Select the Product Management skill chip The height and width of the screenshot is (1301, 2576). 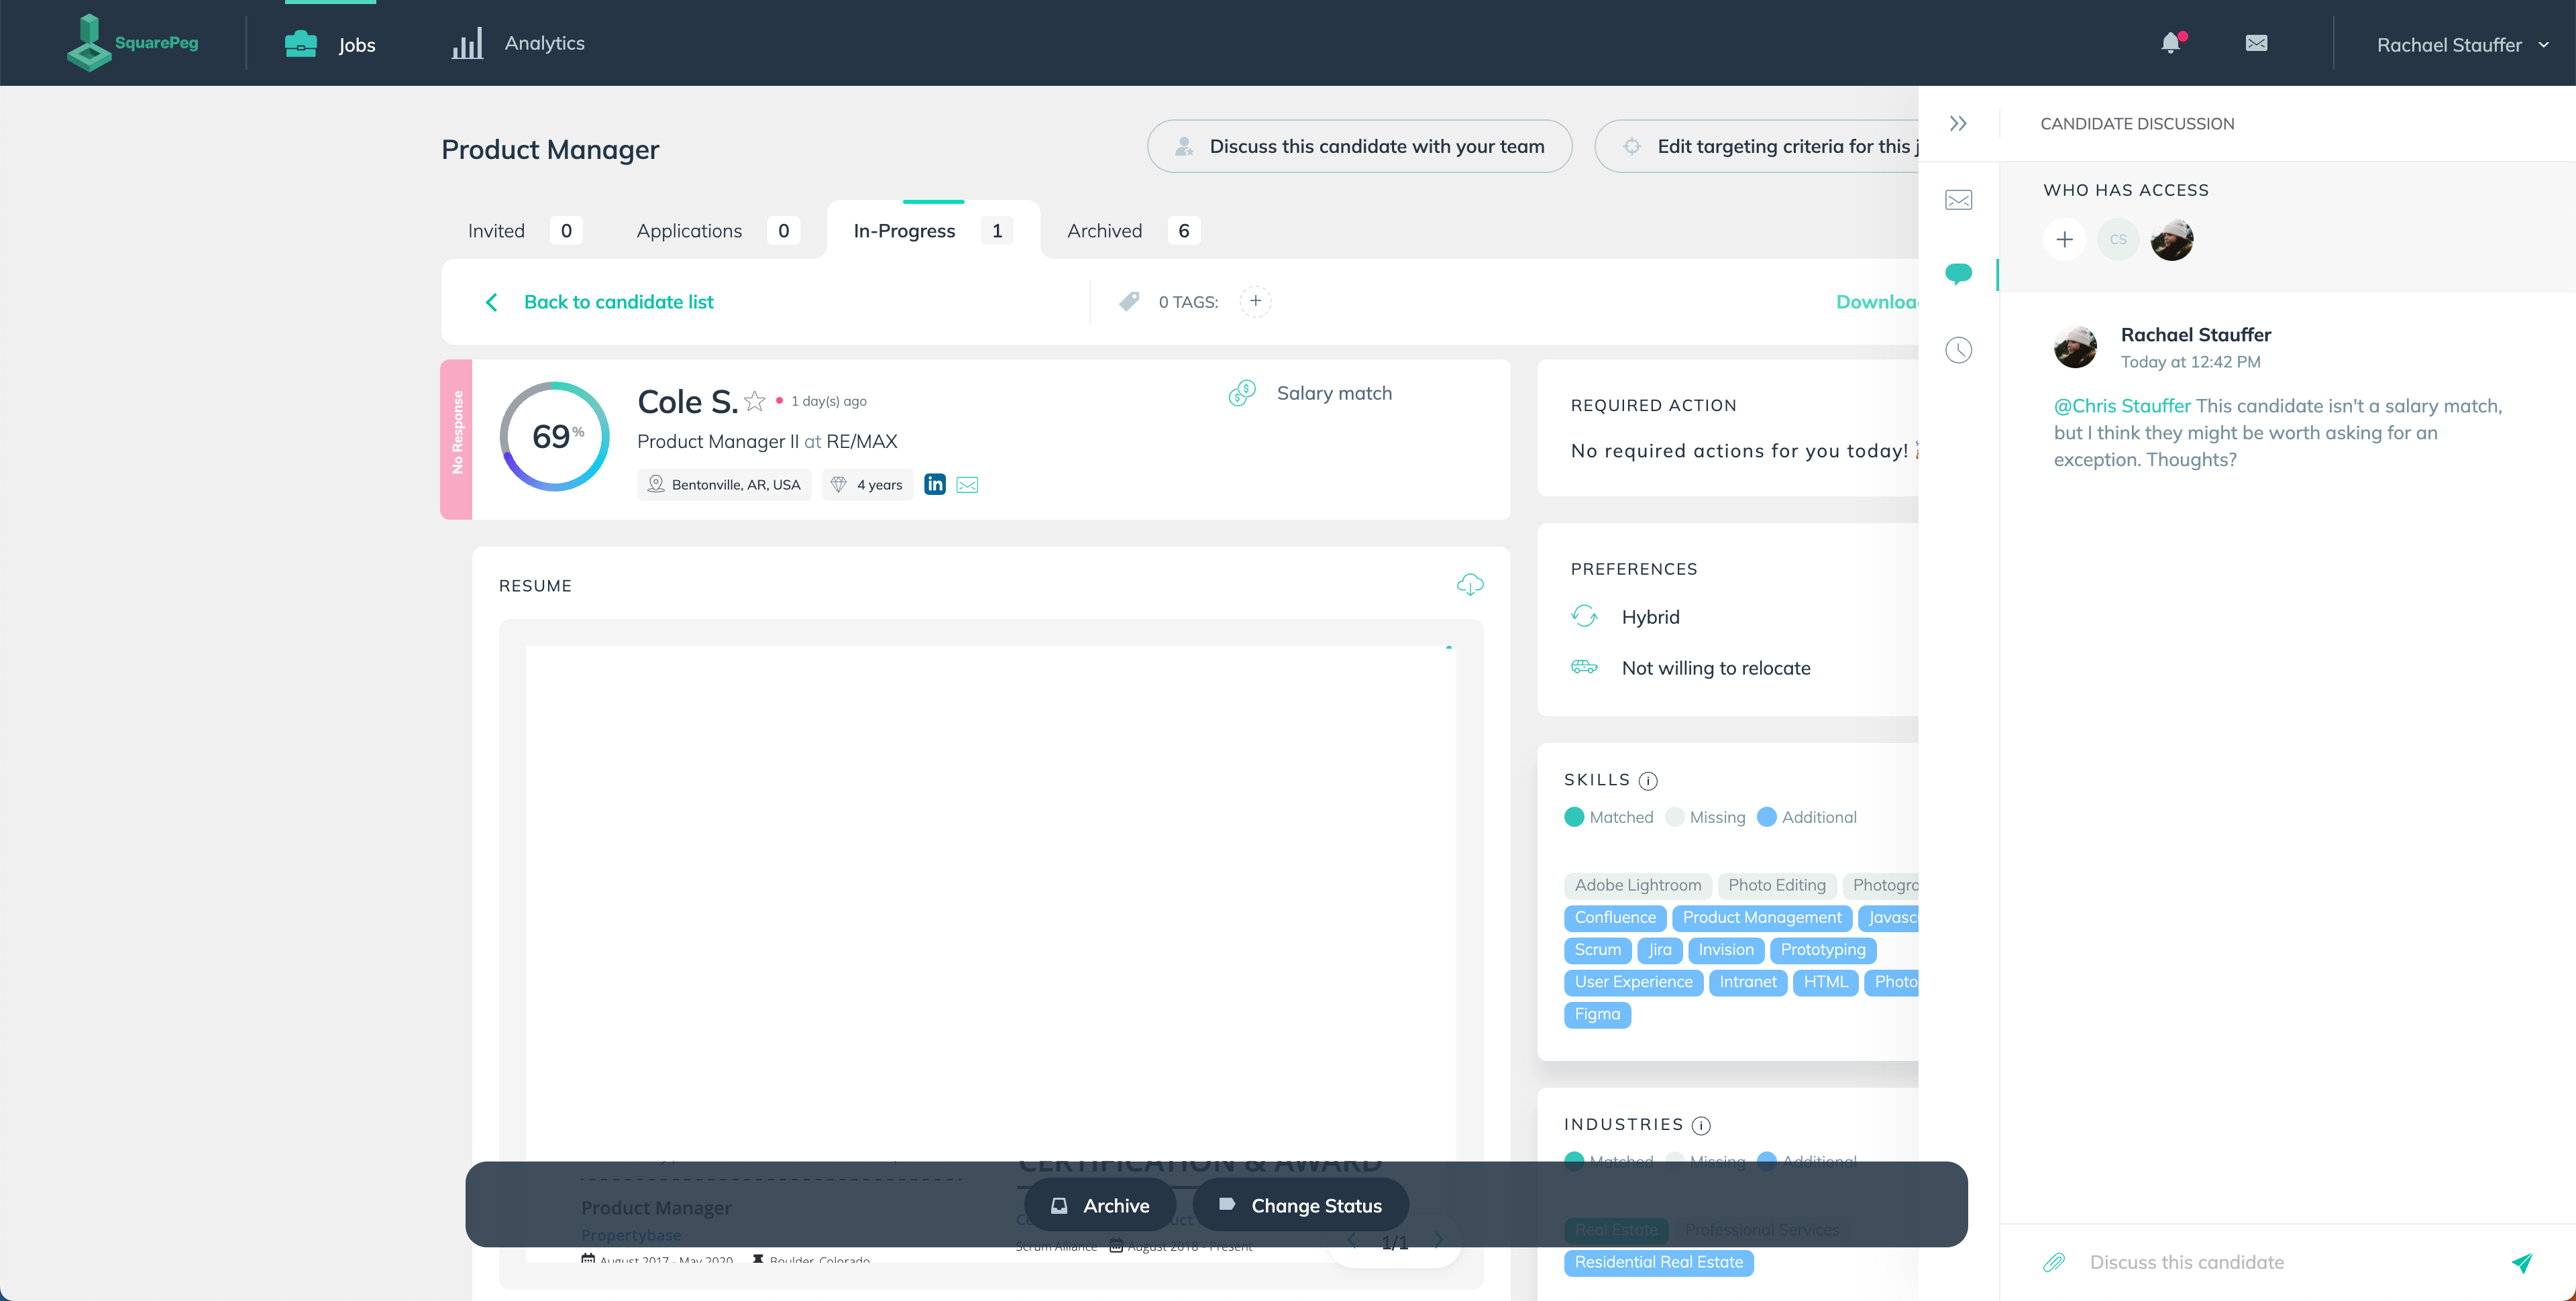(1762, 917)
